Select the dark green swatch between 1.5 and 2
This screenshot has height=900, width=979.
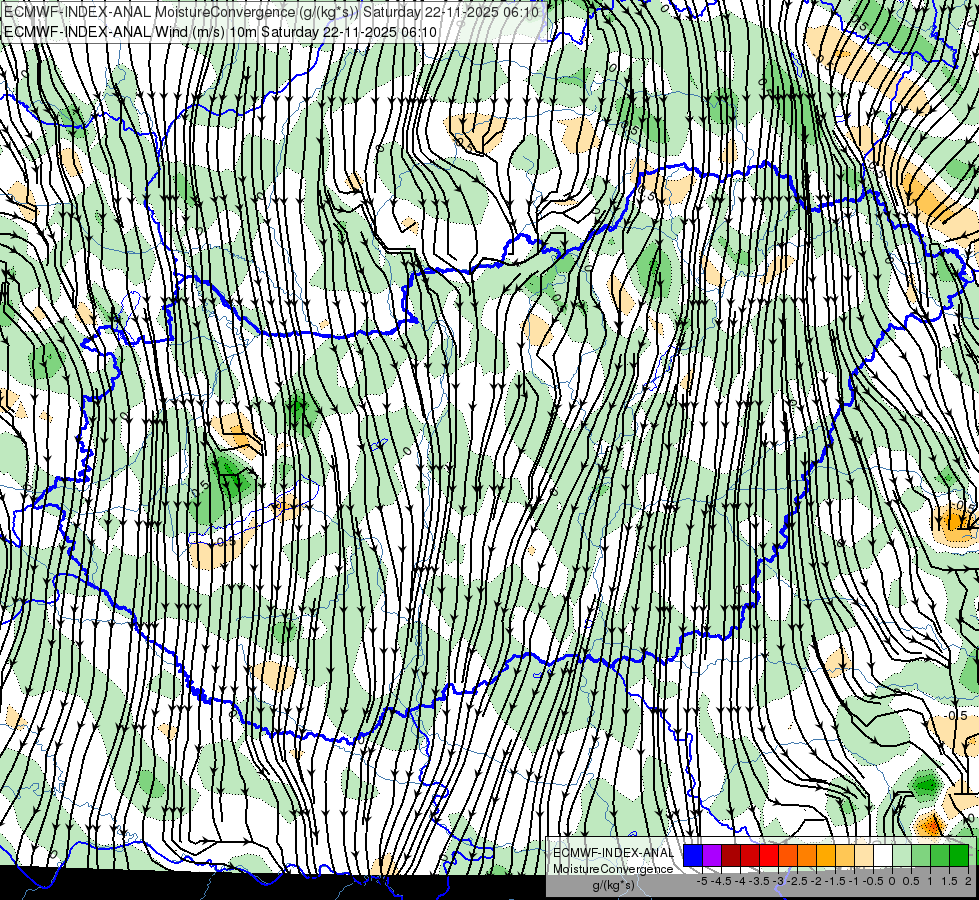(x=959, y=856)
